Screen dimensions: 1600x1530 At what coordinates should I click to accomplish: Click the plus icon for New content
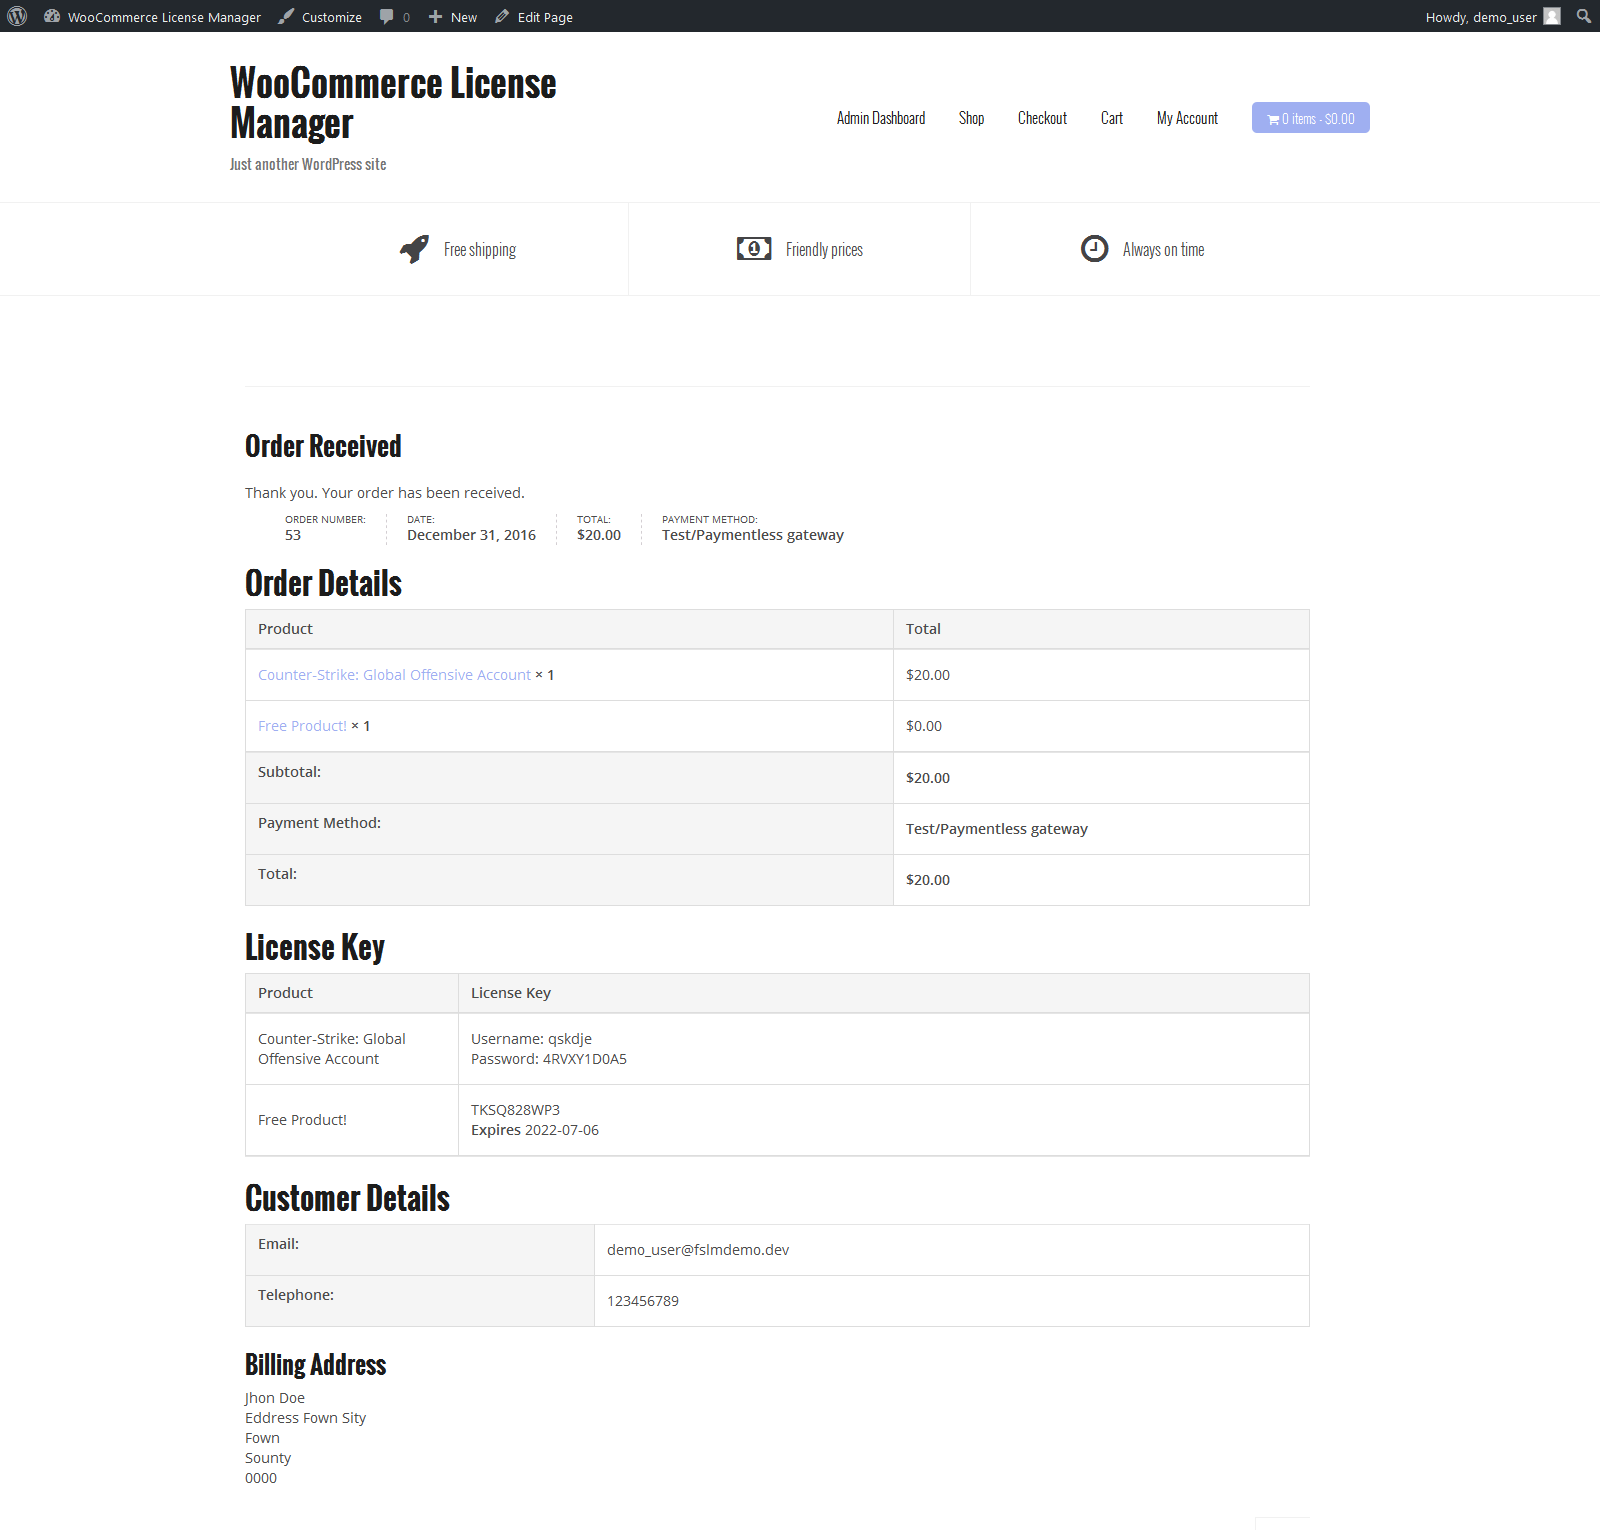(435, 16)
